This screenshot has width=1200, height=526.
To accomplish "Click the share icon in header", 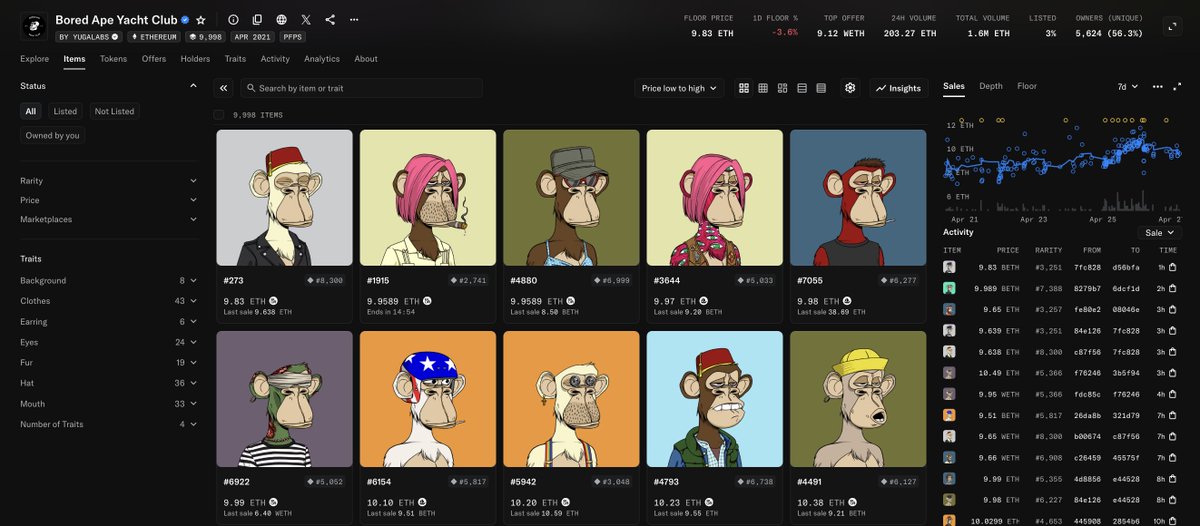I will point(330,19).
